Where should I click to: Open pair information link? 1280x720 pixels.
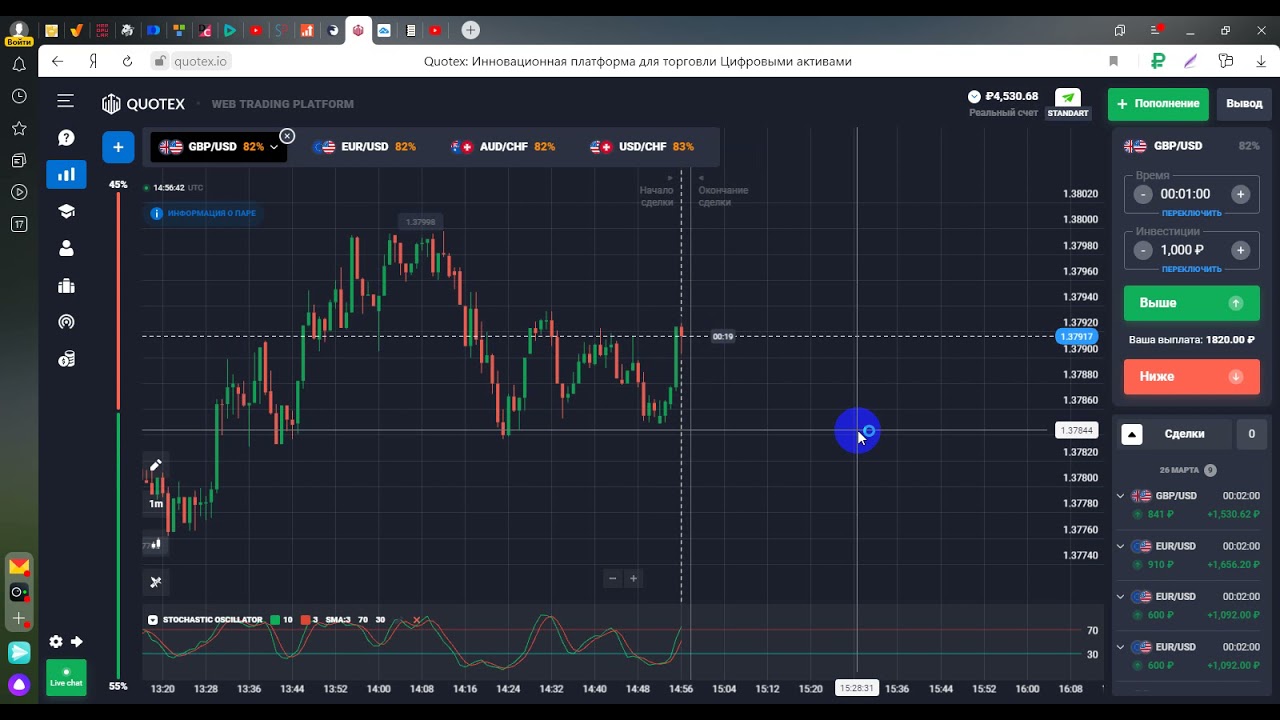[x=203, y=213]
